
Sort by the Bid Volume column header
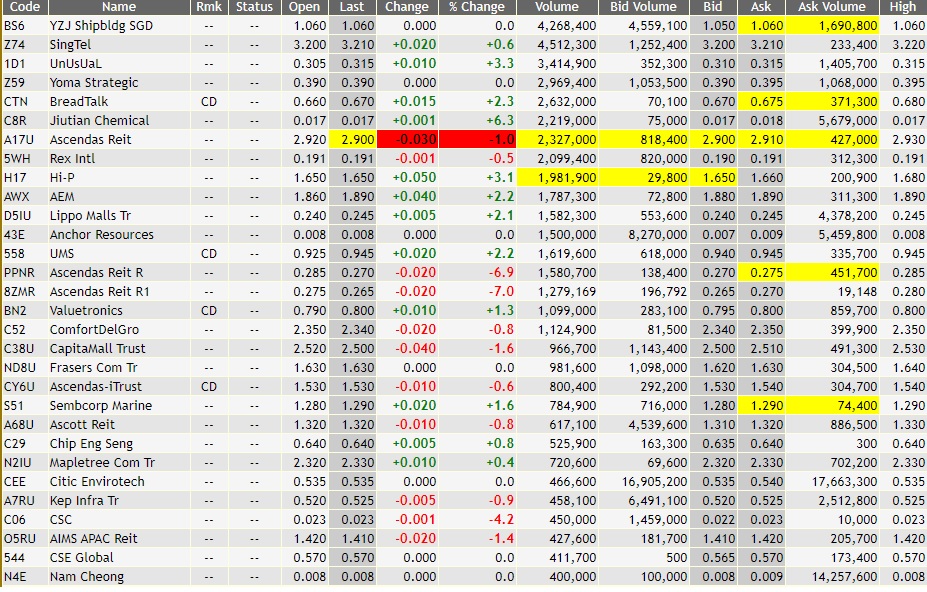643,7
